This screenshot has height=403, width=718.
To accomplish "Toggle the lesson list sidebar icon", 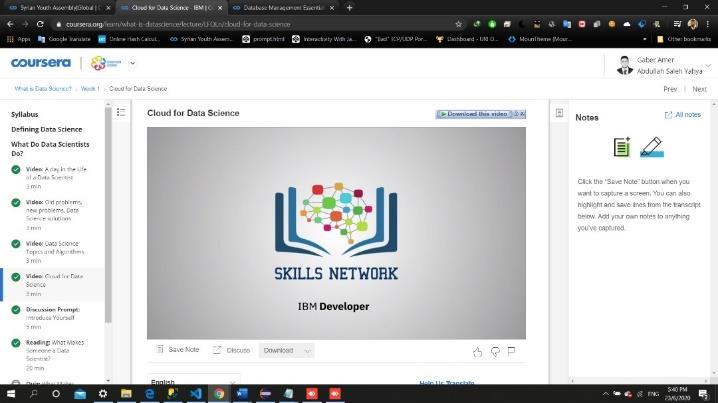I will [x=121, y=112].
